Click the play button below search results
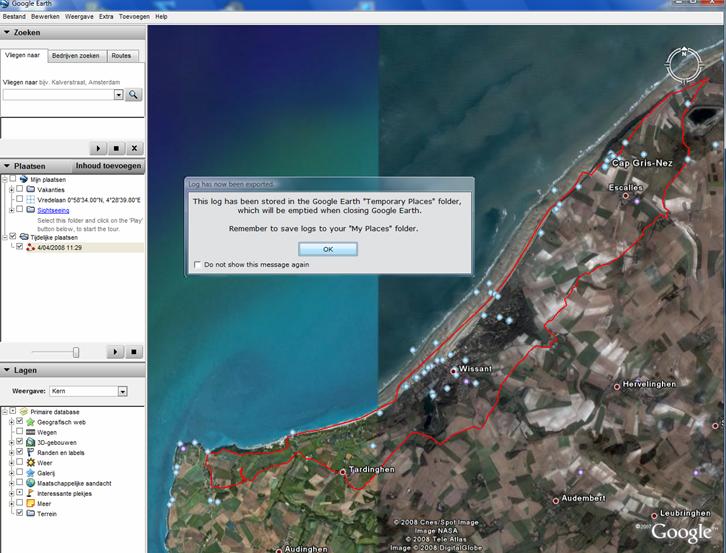 [98, 148]
